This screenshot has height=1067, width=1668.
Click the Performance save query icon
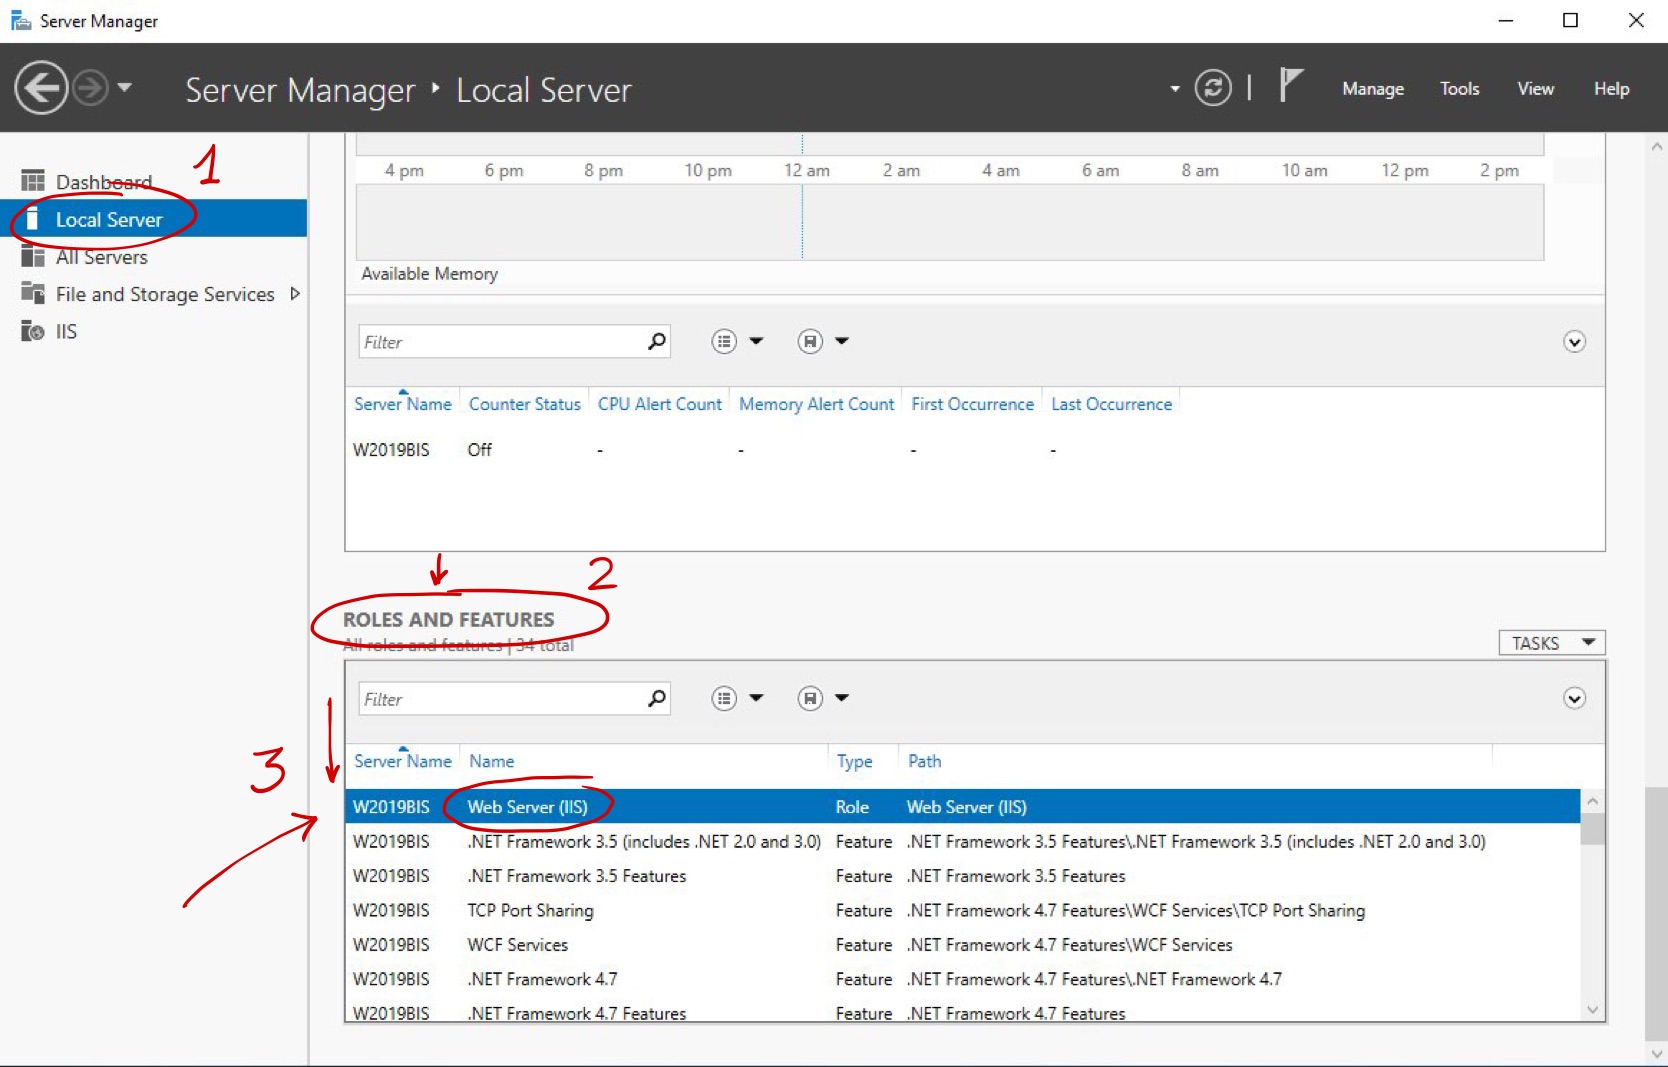(x=810, y=342)
